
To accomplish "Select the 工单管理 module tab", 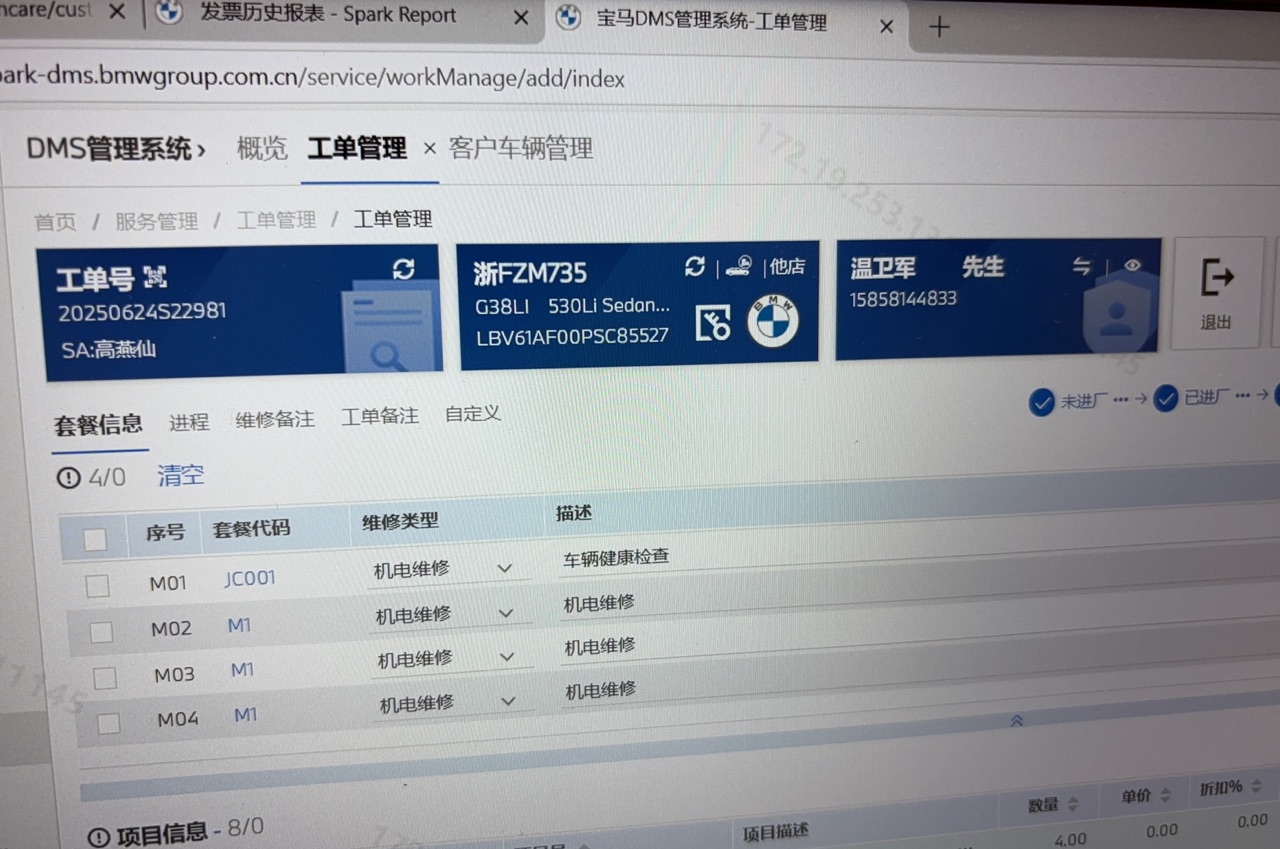I will pos(357,149).
